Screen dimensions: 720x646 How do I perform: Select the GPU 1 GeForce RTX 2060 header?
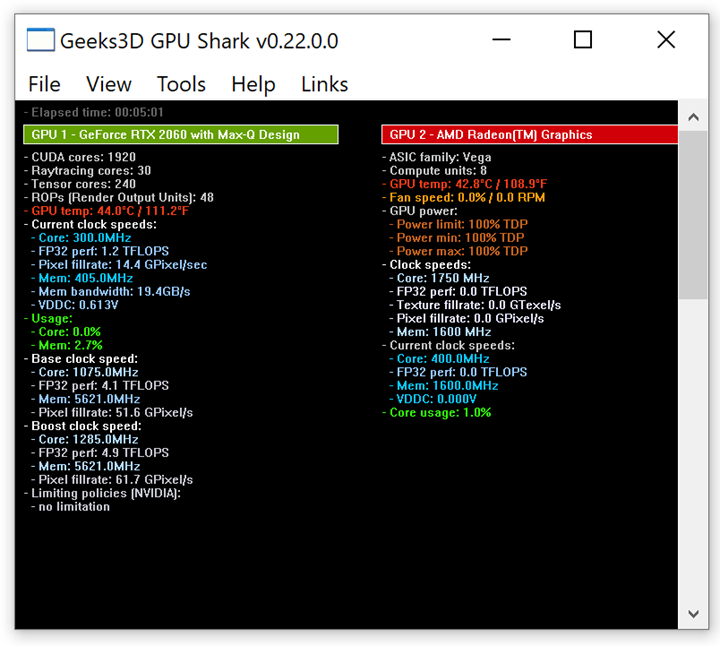tap(181, 135)
